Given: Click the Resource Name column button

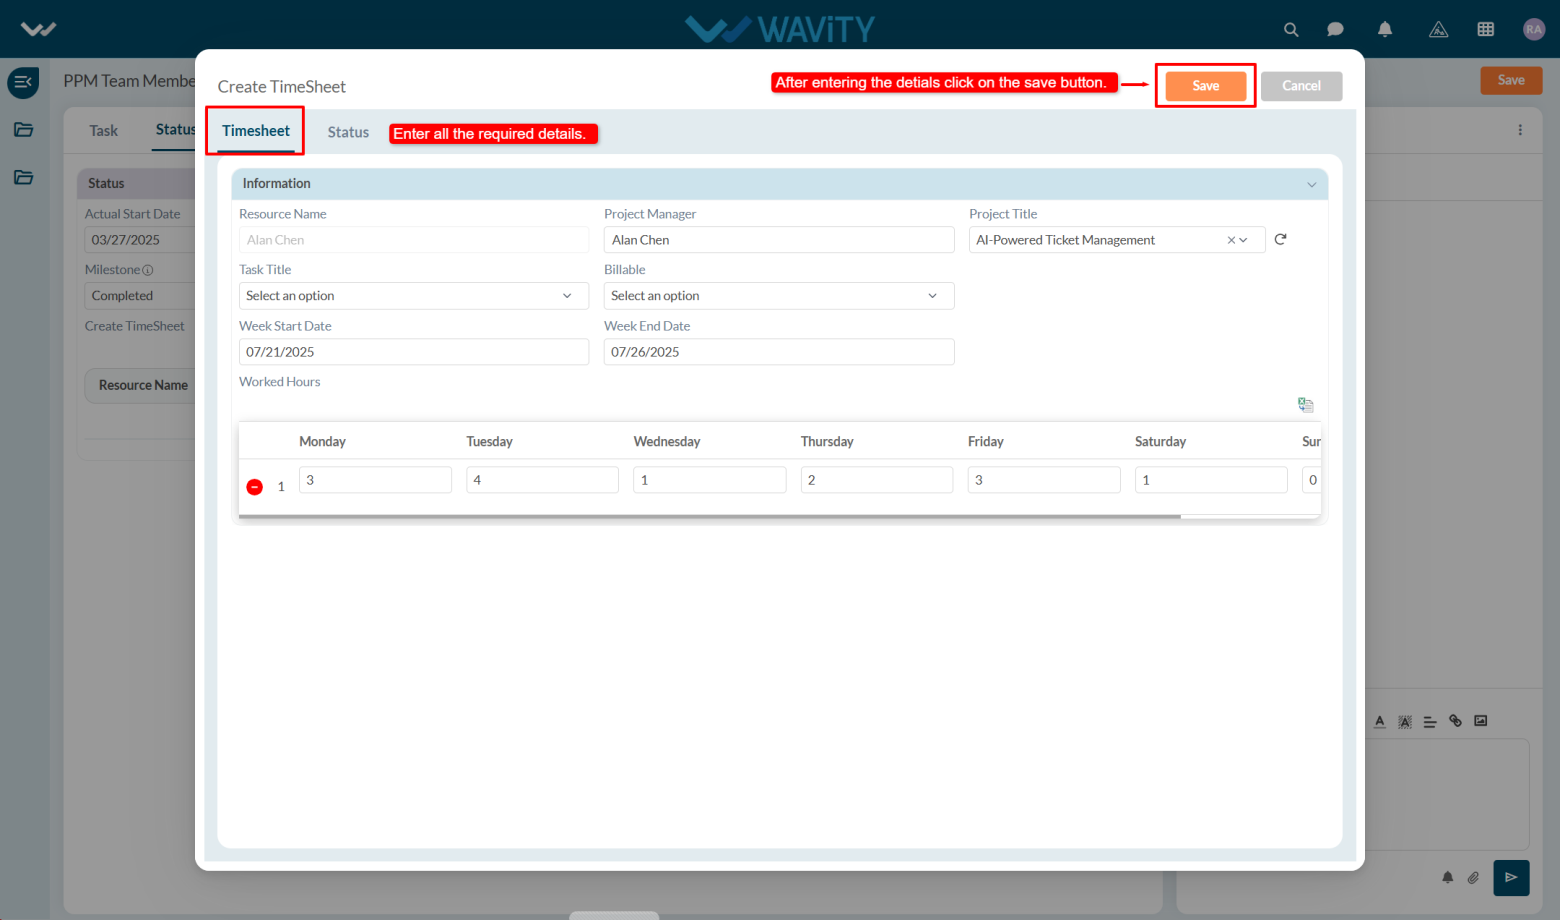Looking at the screenshot, I should click(x=143, y=385).
